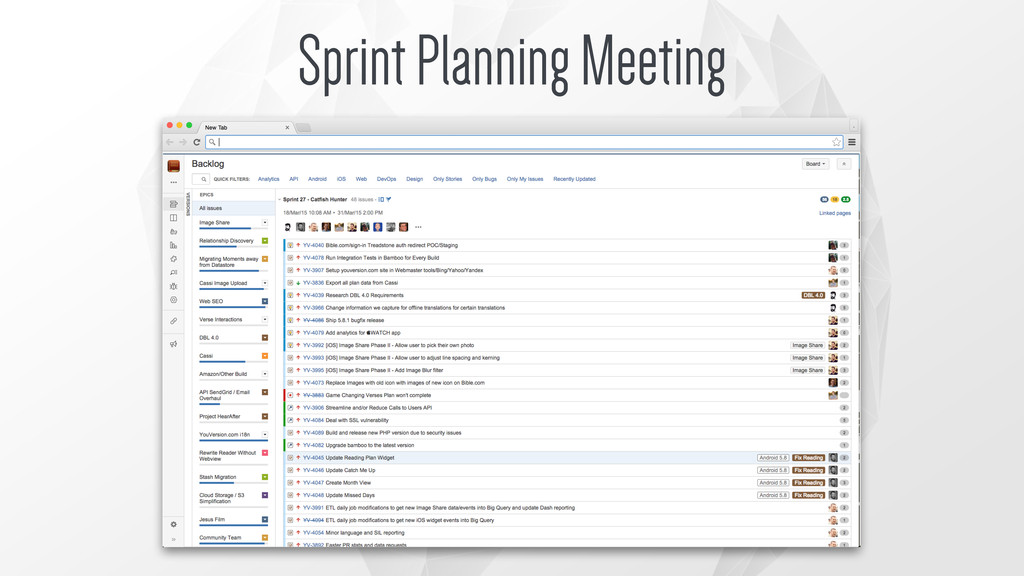This screenshot has width=1024, height=576.
Task: Open the Backlog icon in sidebar
Action: coord(174,204)
